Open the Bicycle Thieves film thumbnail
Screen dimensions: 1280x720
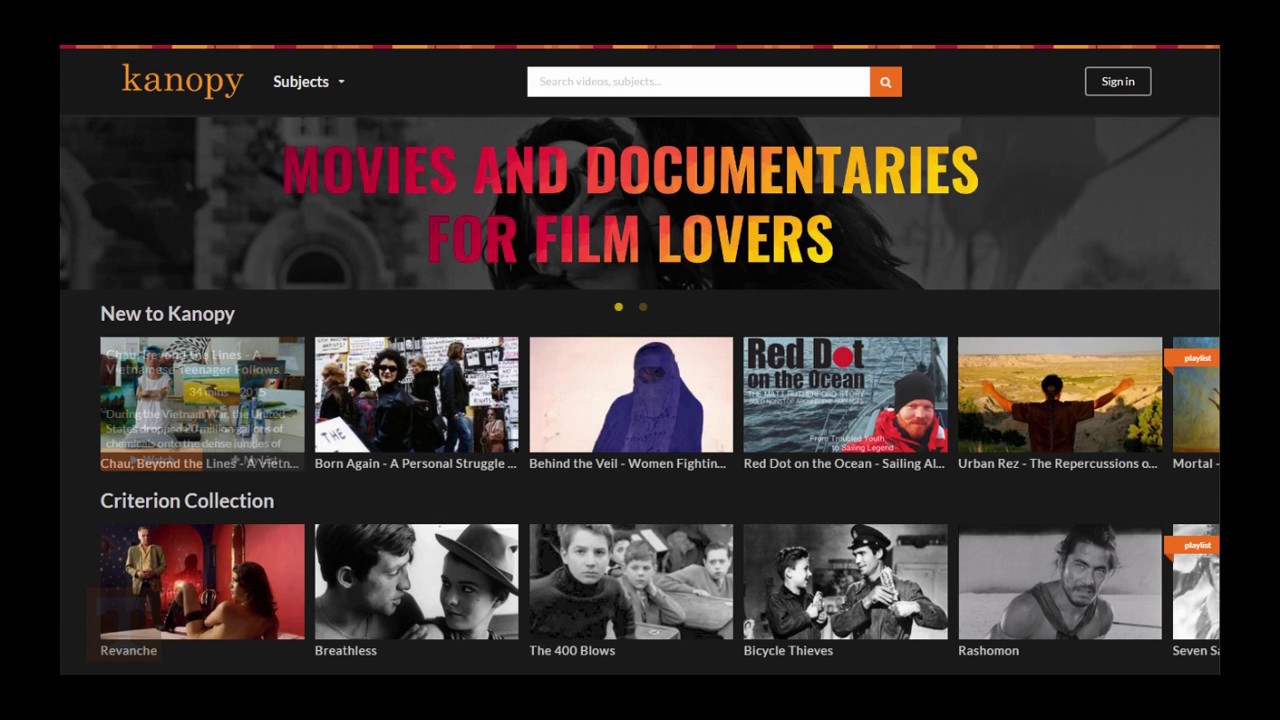click(x=845, y=582)
